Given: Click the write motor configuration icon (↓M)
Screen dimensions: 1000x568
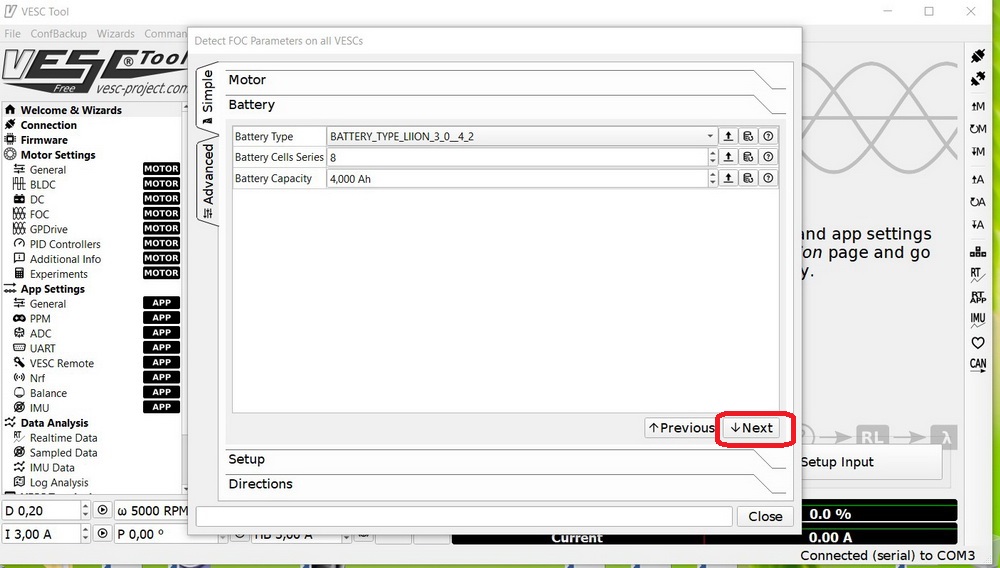Looking at the screenshot, I should click(978, 151).
